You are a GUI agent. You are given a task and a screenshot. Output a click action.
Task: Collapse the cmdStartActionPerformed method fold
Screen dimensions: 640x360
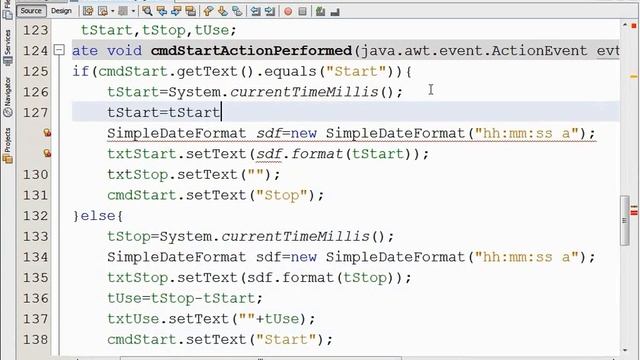click(59, 50)
